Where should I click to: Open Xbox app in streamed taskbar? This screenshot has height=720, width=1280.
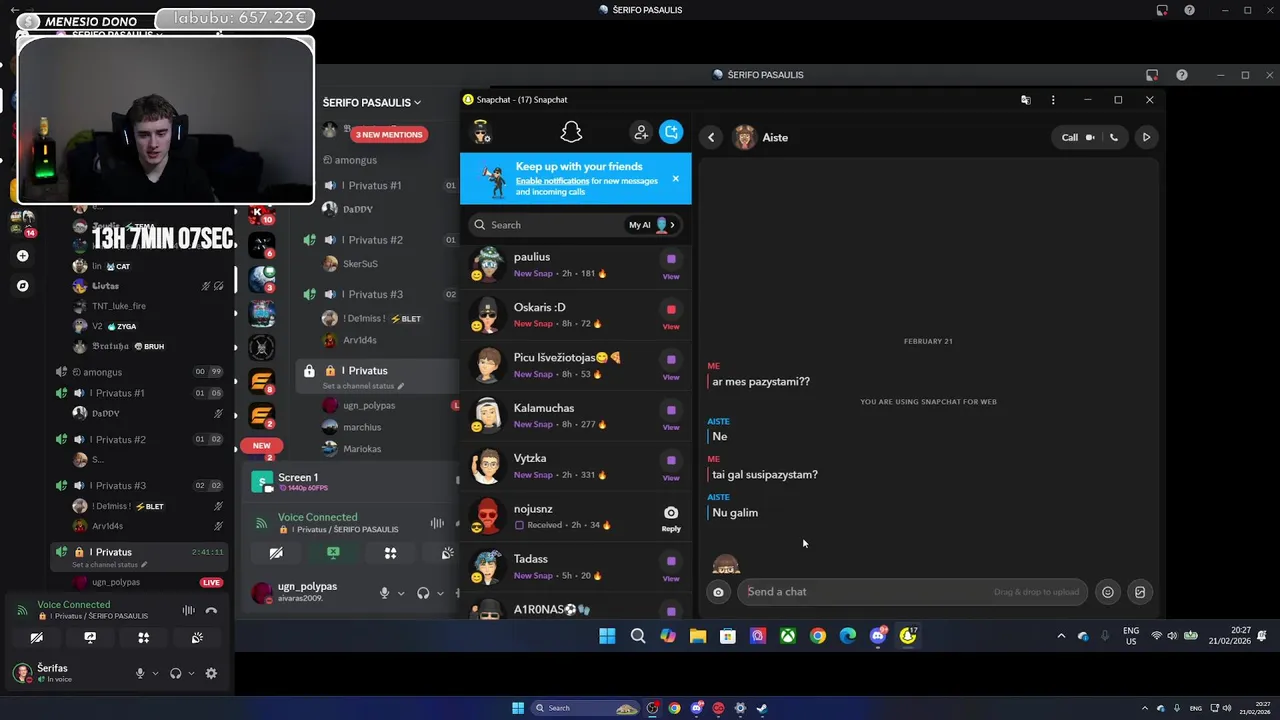(x=788, y=636)
